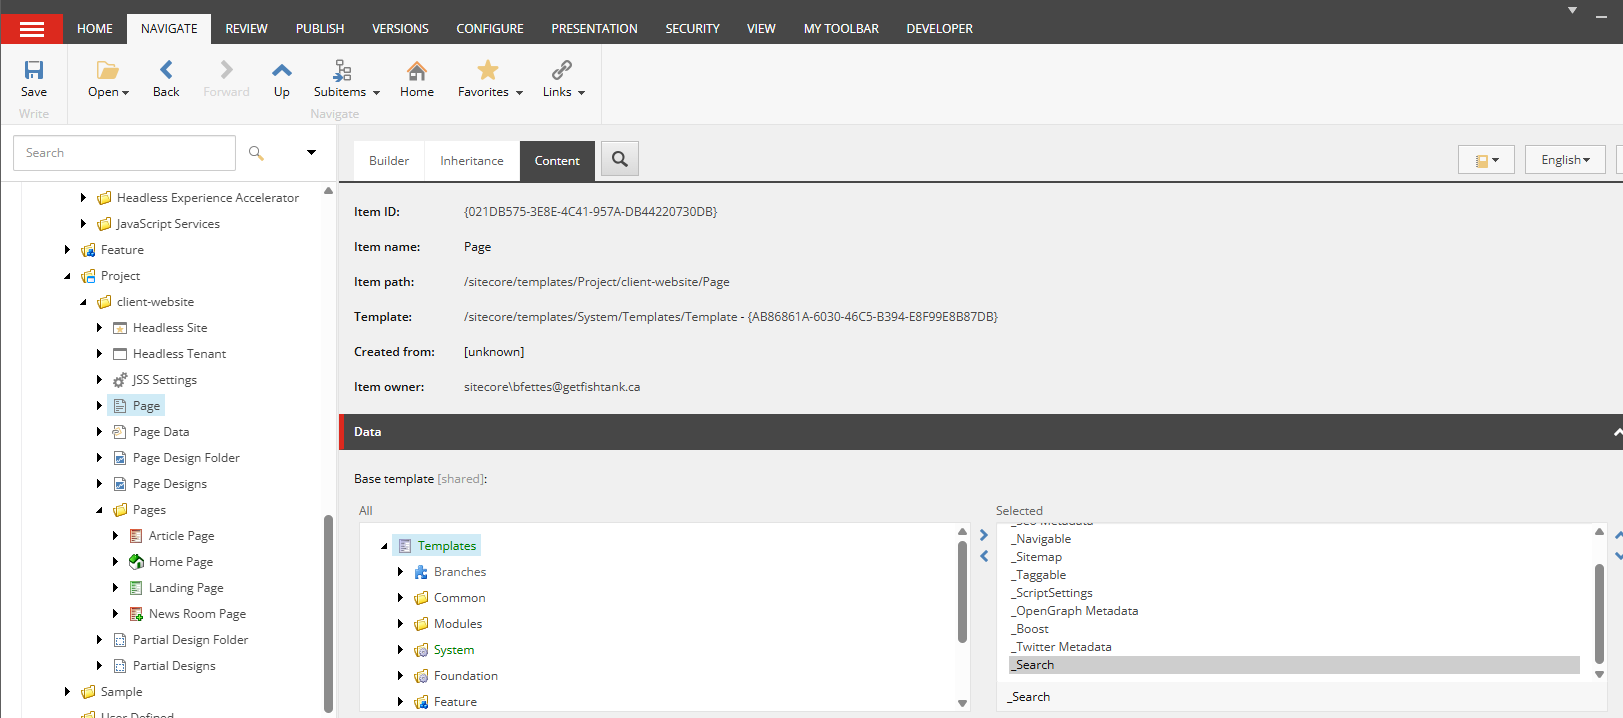
Task: Open the PRESENTATION ribbon tab
Action: [594, 29]
